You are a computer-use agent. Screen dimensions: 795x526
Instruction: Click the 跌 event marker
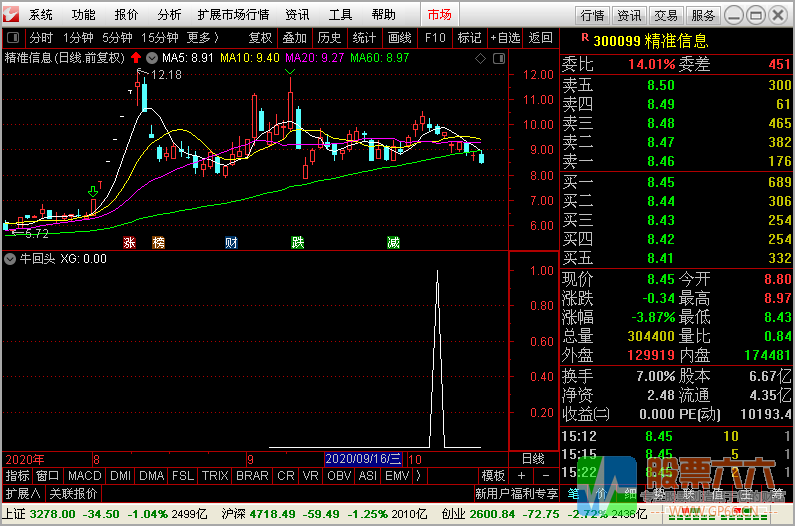coord(298,242)
